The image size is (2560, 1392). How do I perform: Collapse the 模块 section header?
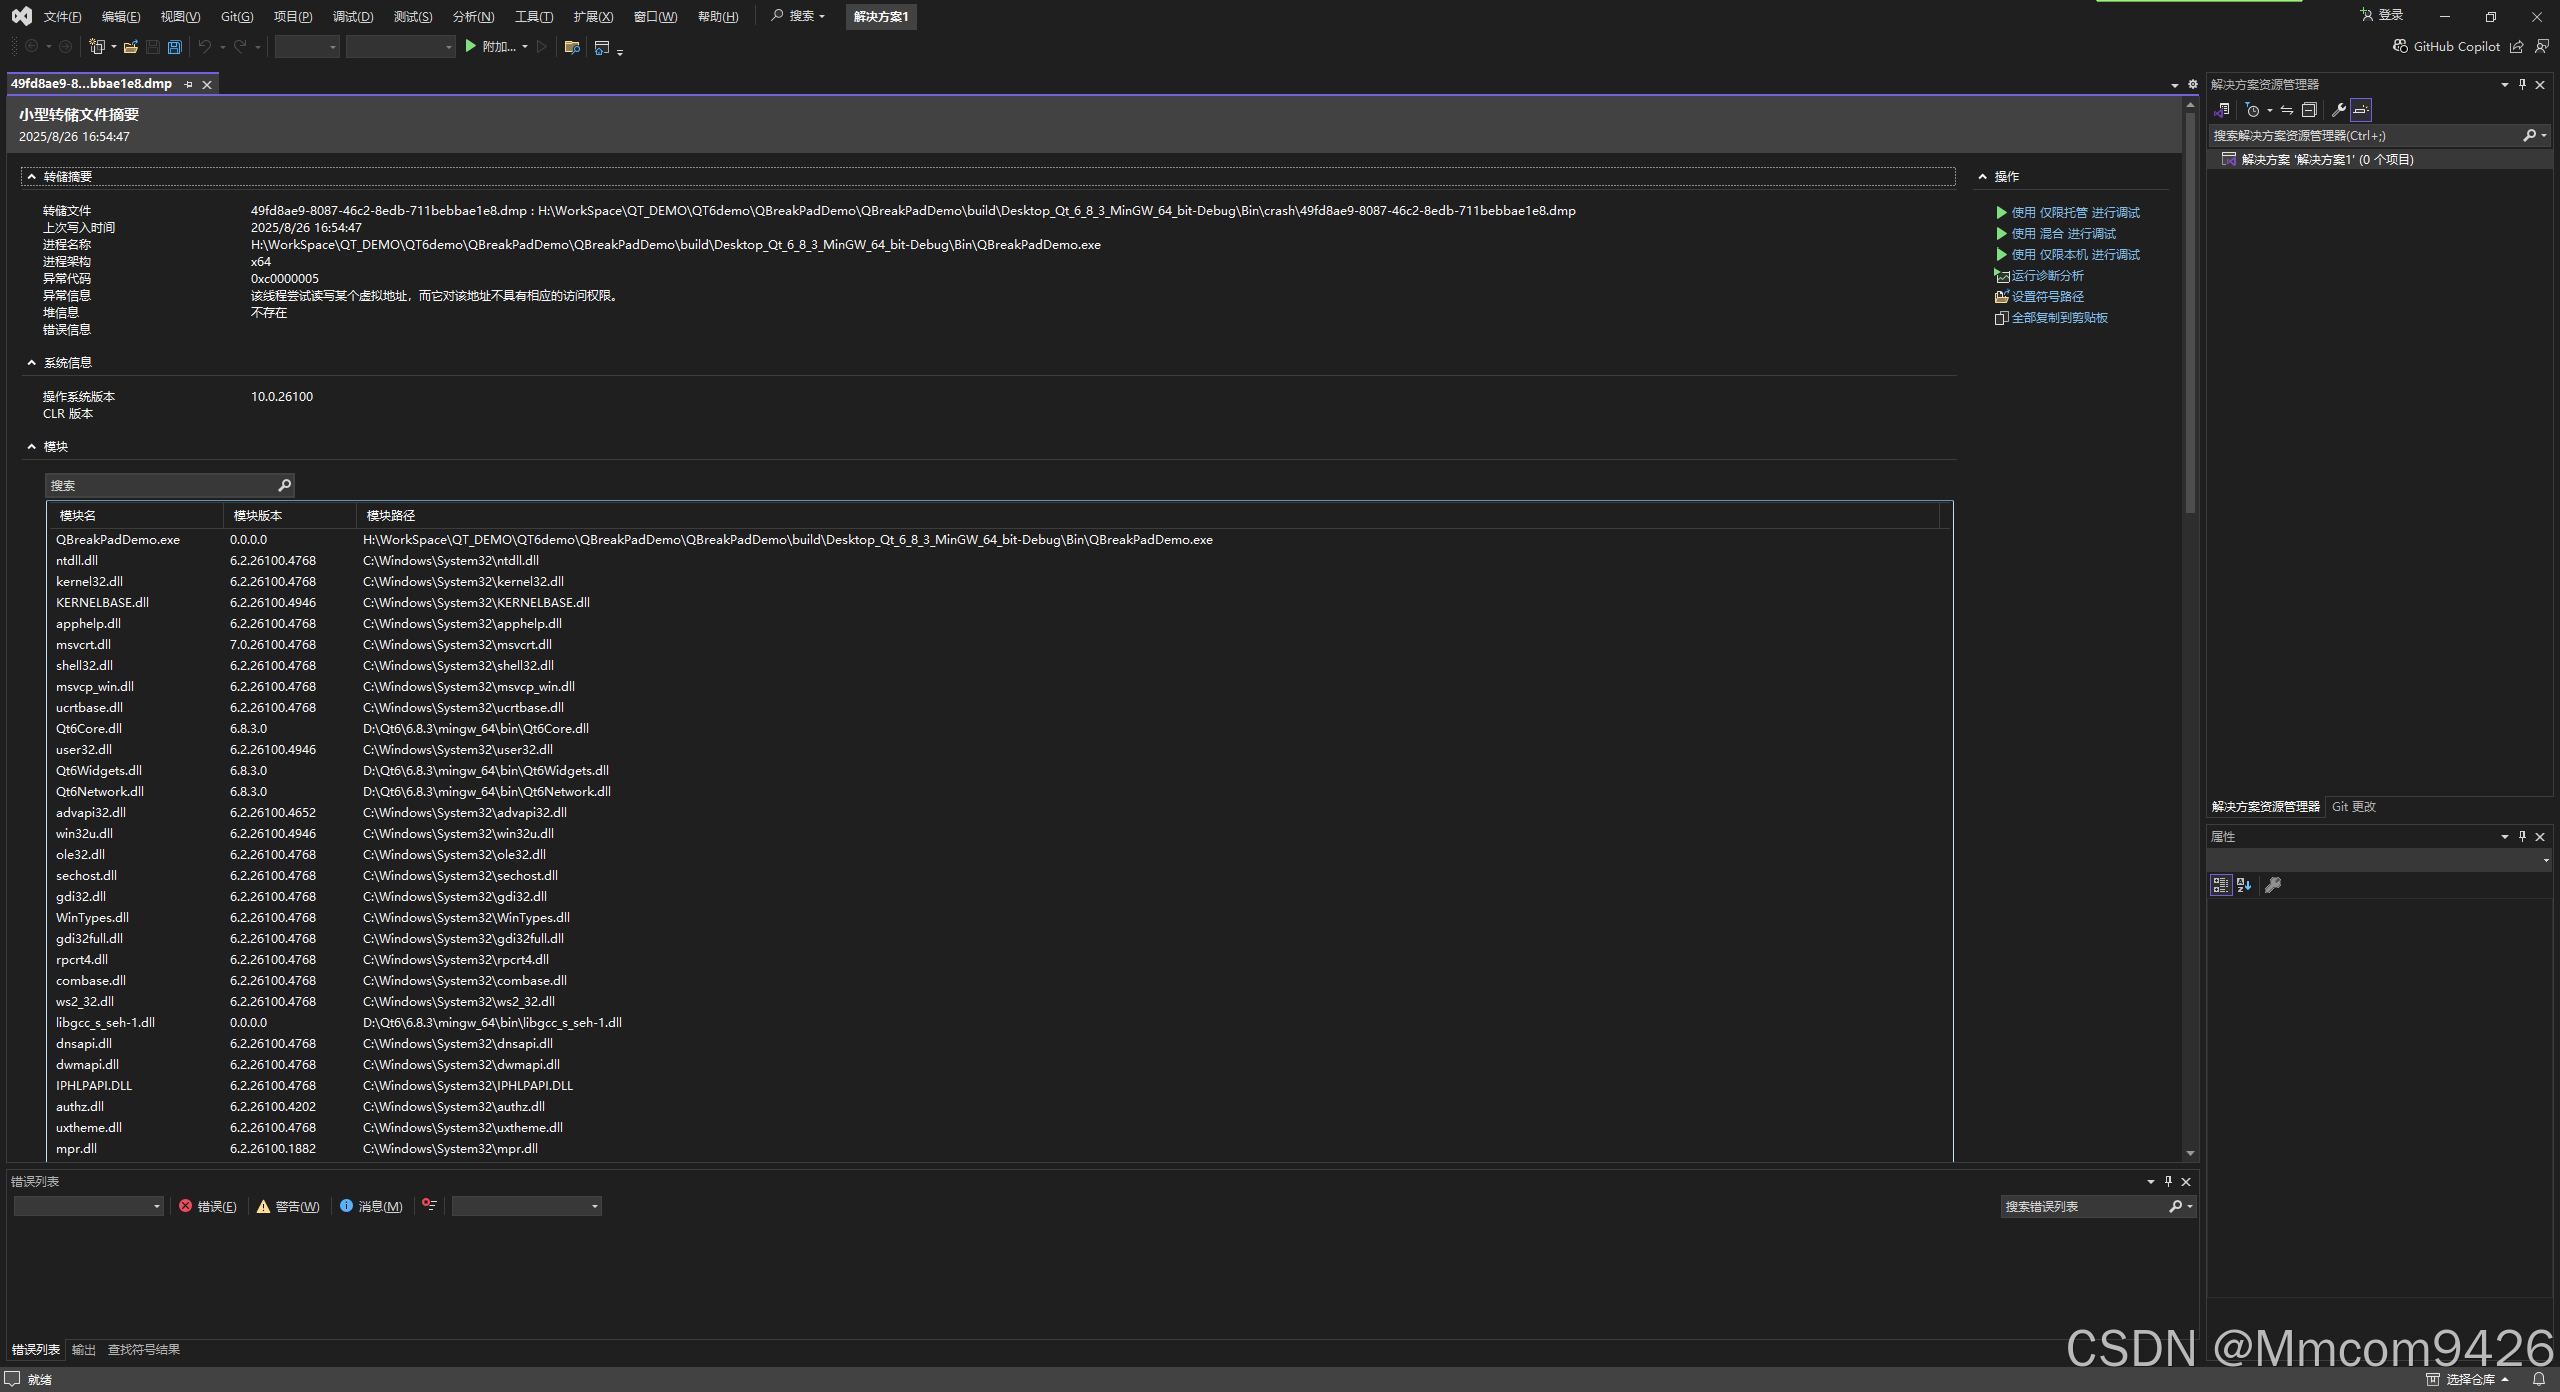coord(32,447)
